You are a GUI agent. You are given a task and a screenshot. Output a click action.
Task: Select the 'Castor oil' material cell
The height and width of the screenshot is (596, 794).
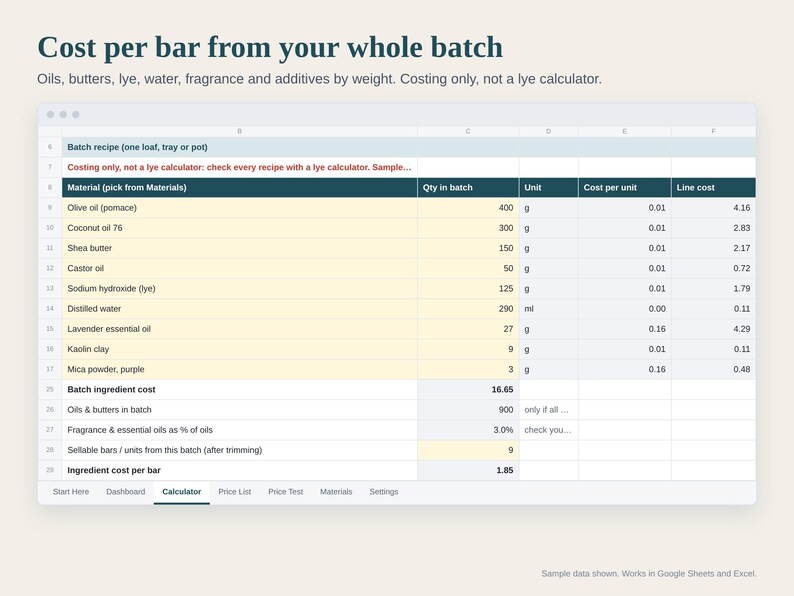click(x=240, y=268)
